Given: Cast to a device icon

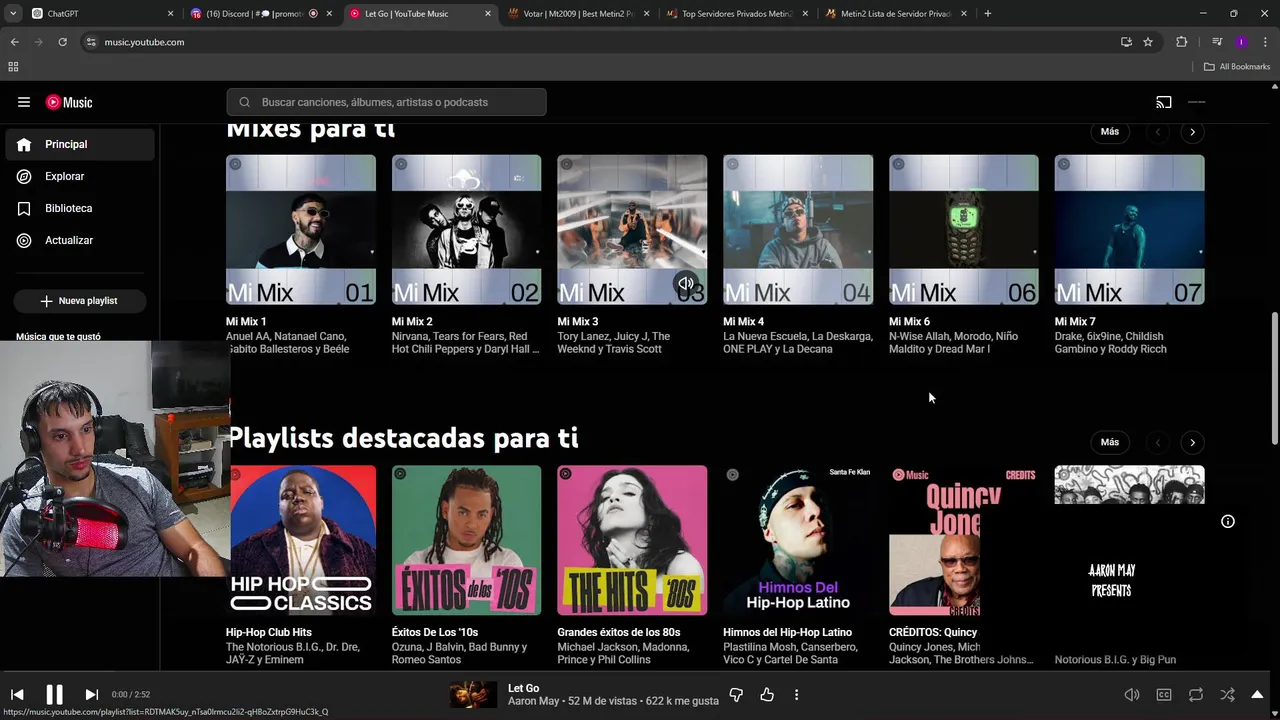Looking at the screenshot, I should pyautogui.click(x=1164, y=102).
